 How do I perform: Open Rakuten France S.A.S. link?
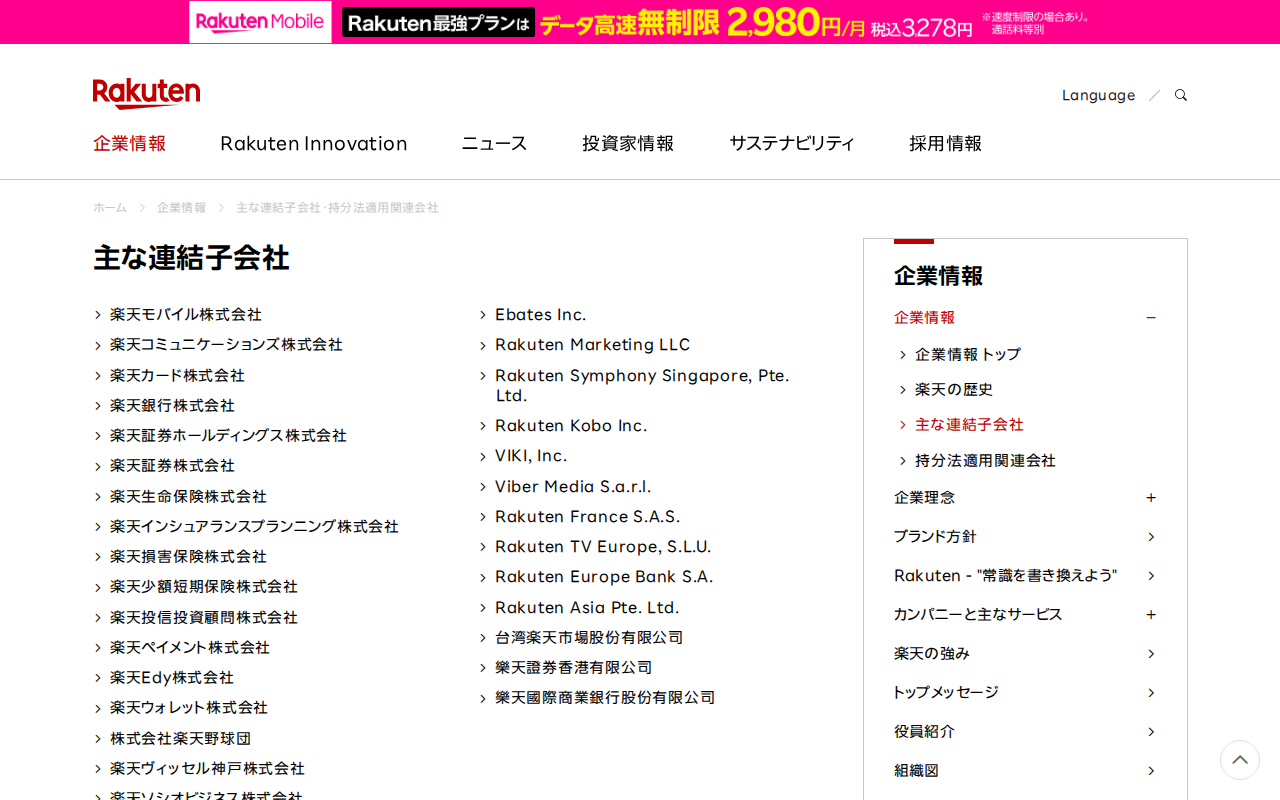coord(588,516)
